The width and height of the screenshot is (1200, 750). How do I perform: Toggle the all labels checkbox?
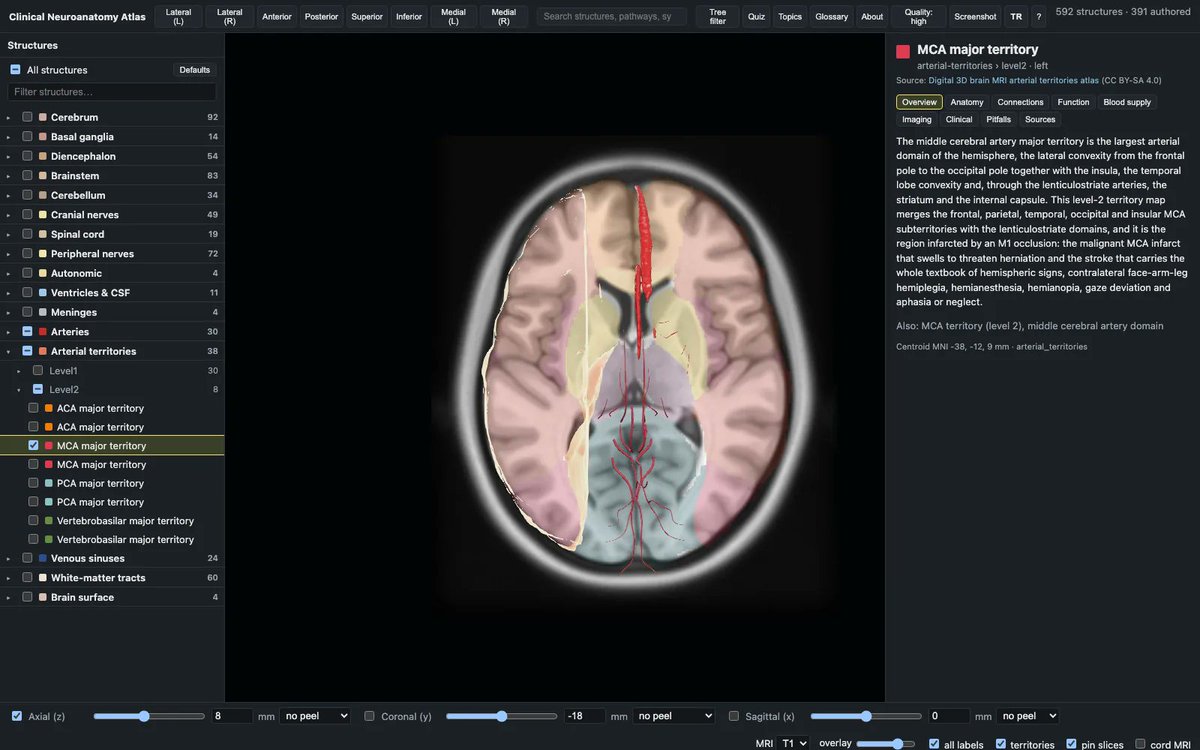point(934,744)
